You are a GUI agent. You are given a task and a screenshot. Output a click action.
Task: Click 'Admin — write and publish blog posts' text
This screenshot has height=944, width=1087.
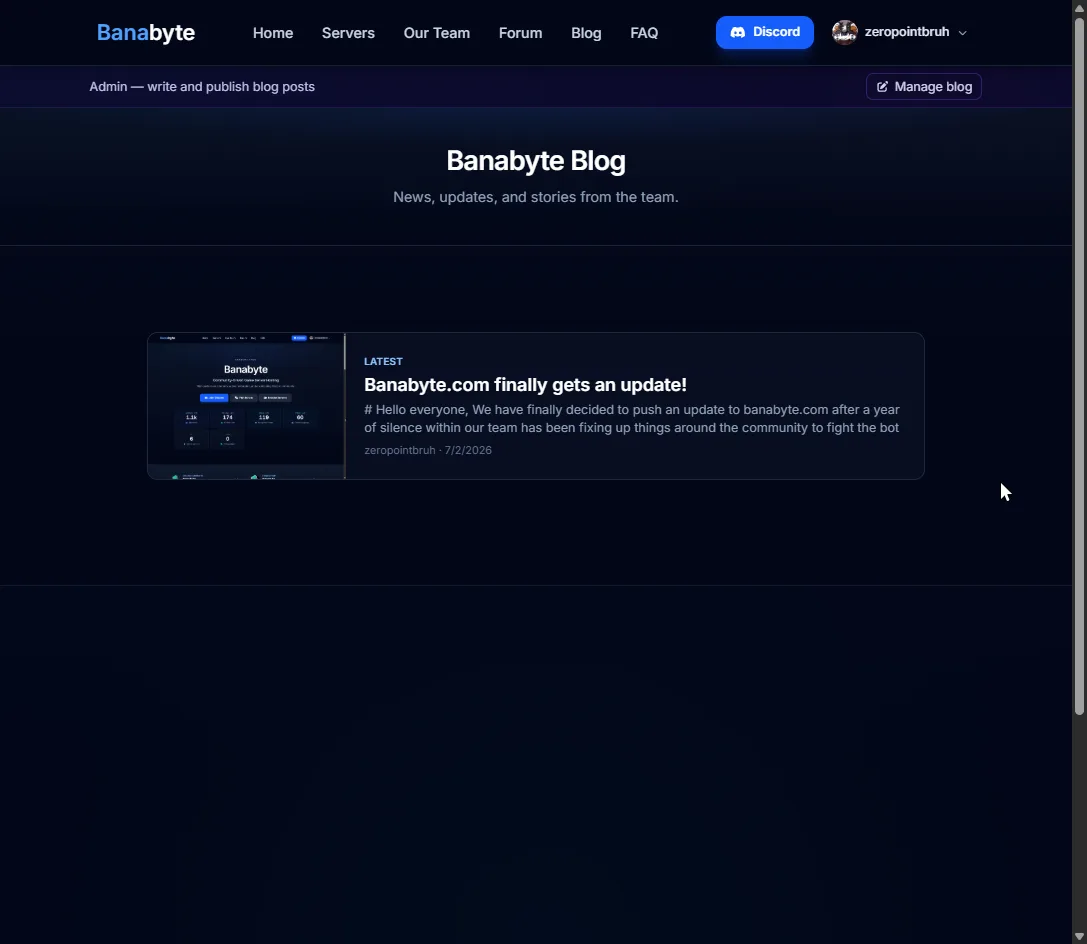click(202, 87)
